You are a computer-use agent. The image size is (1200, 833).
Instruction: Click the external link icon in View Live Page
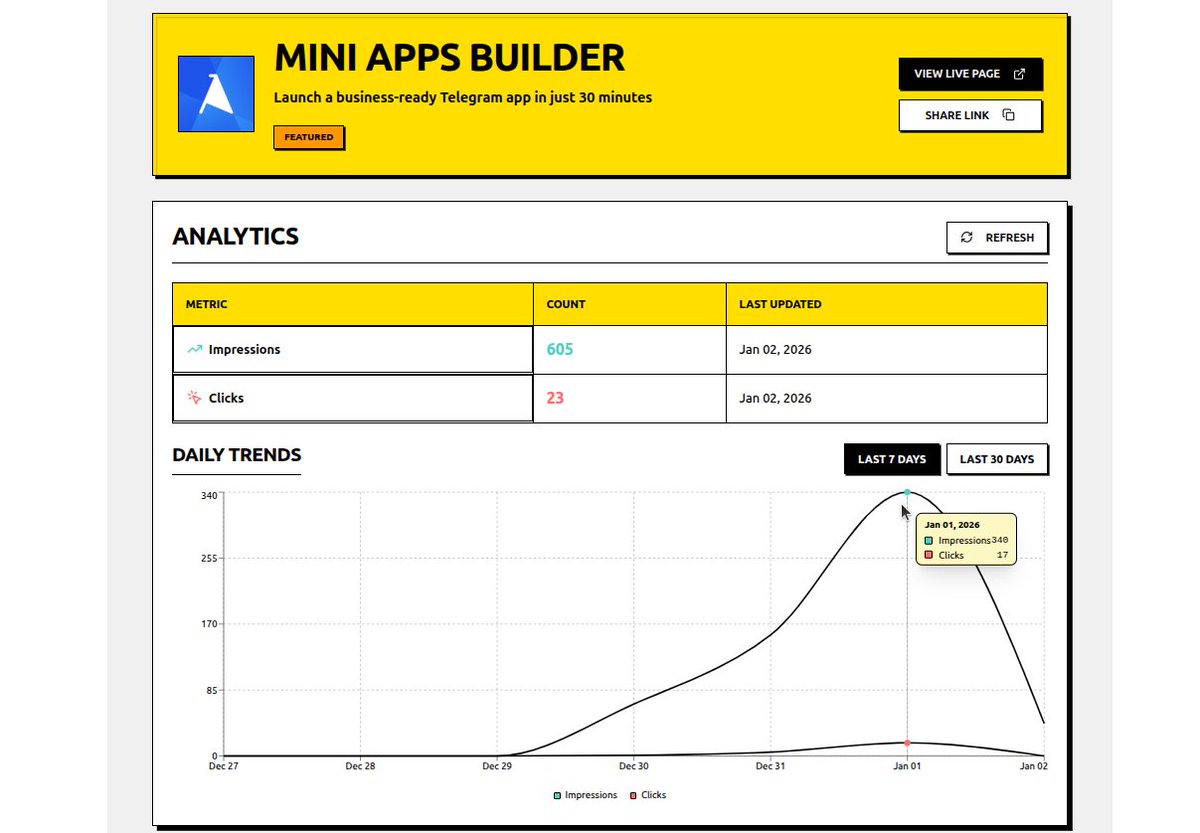click(1019, 74)
